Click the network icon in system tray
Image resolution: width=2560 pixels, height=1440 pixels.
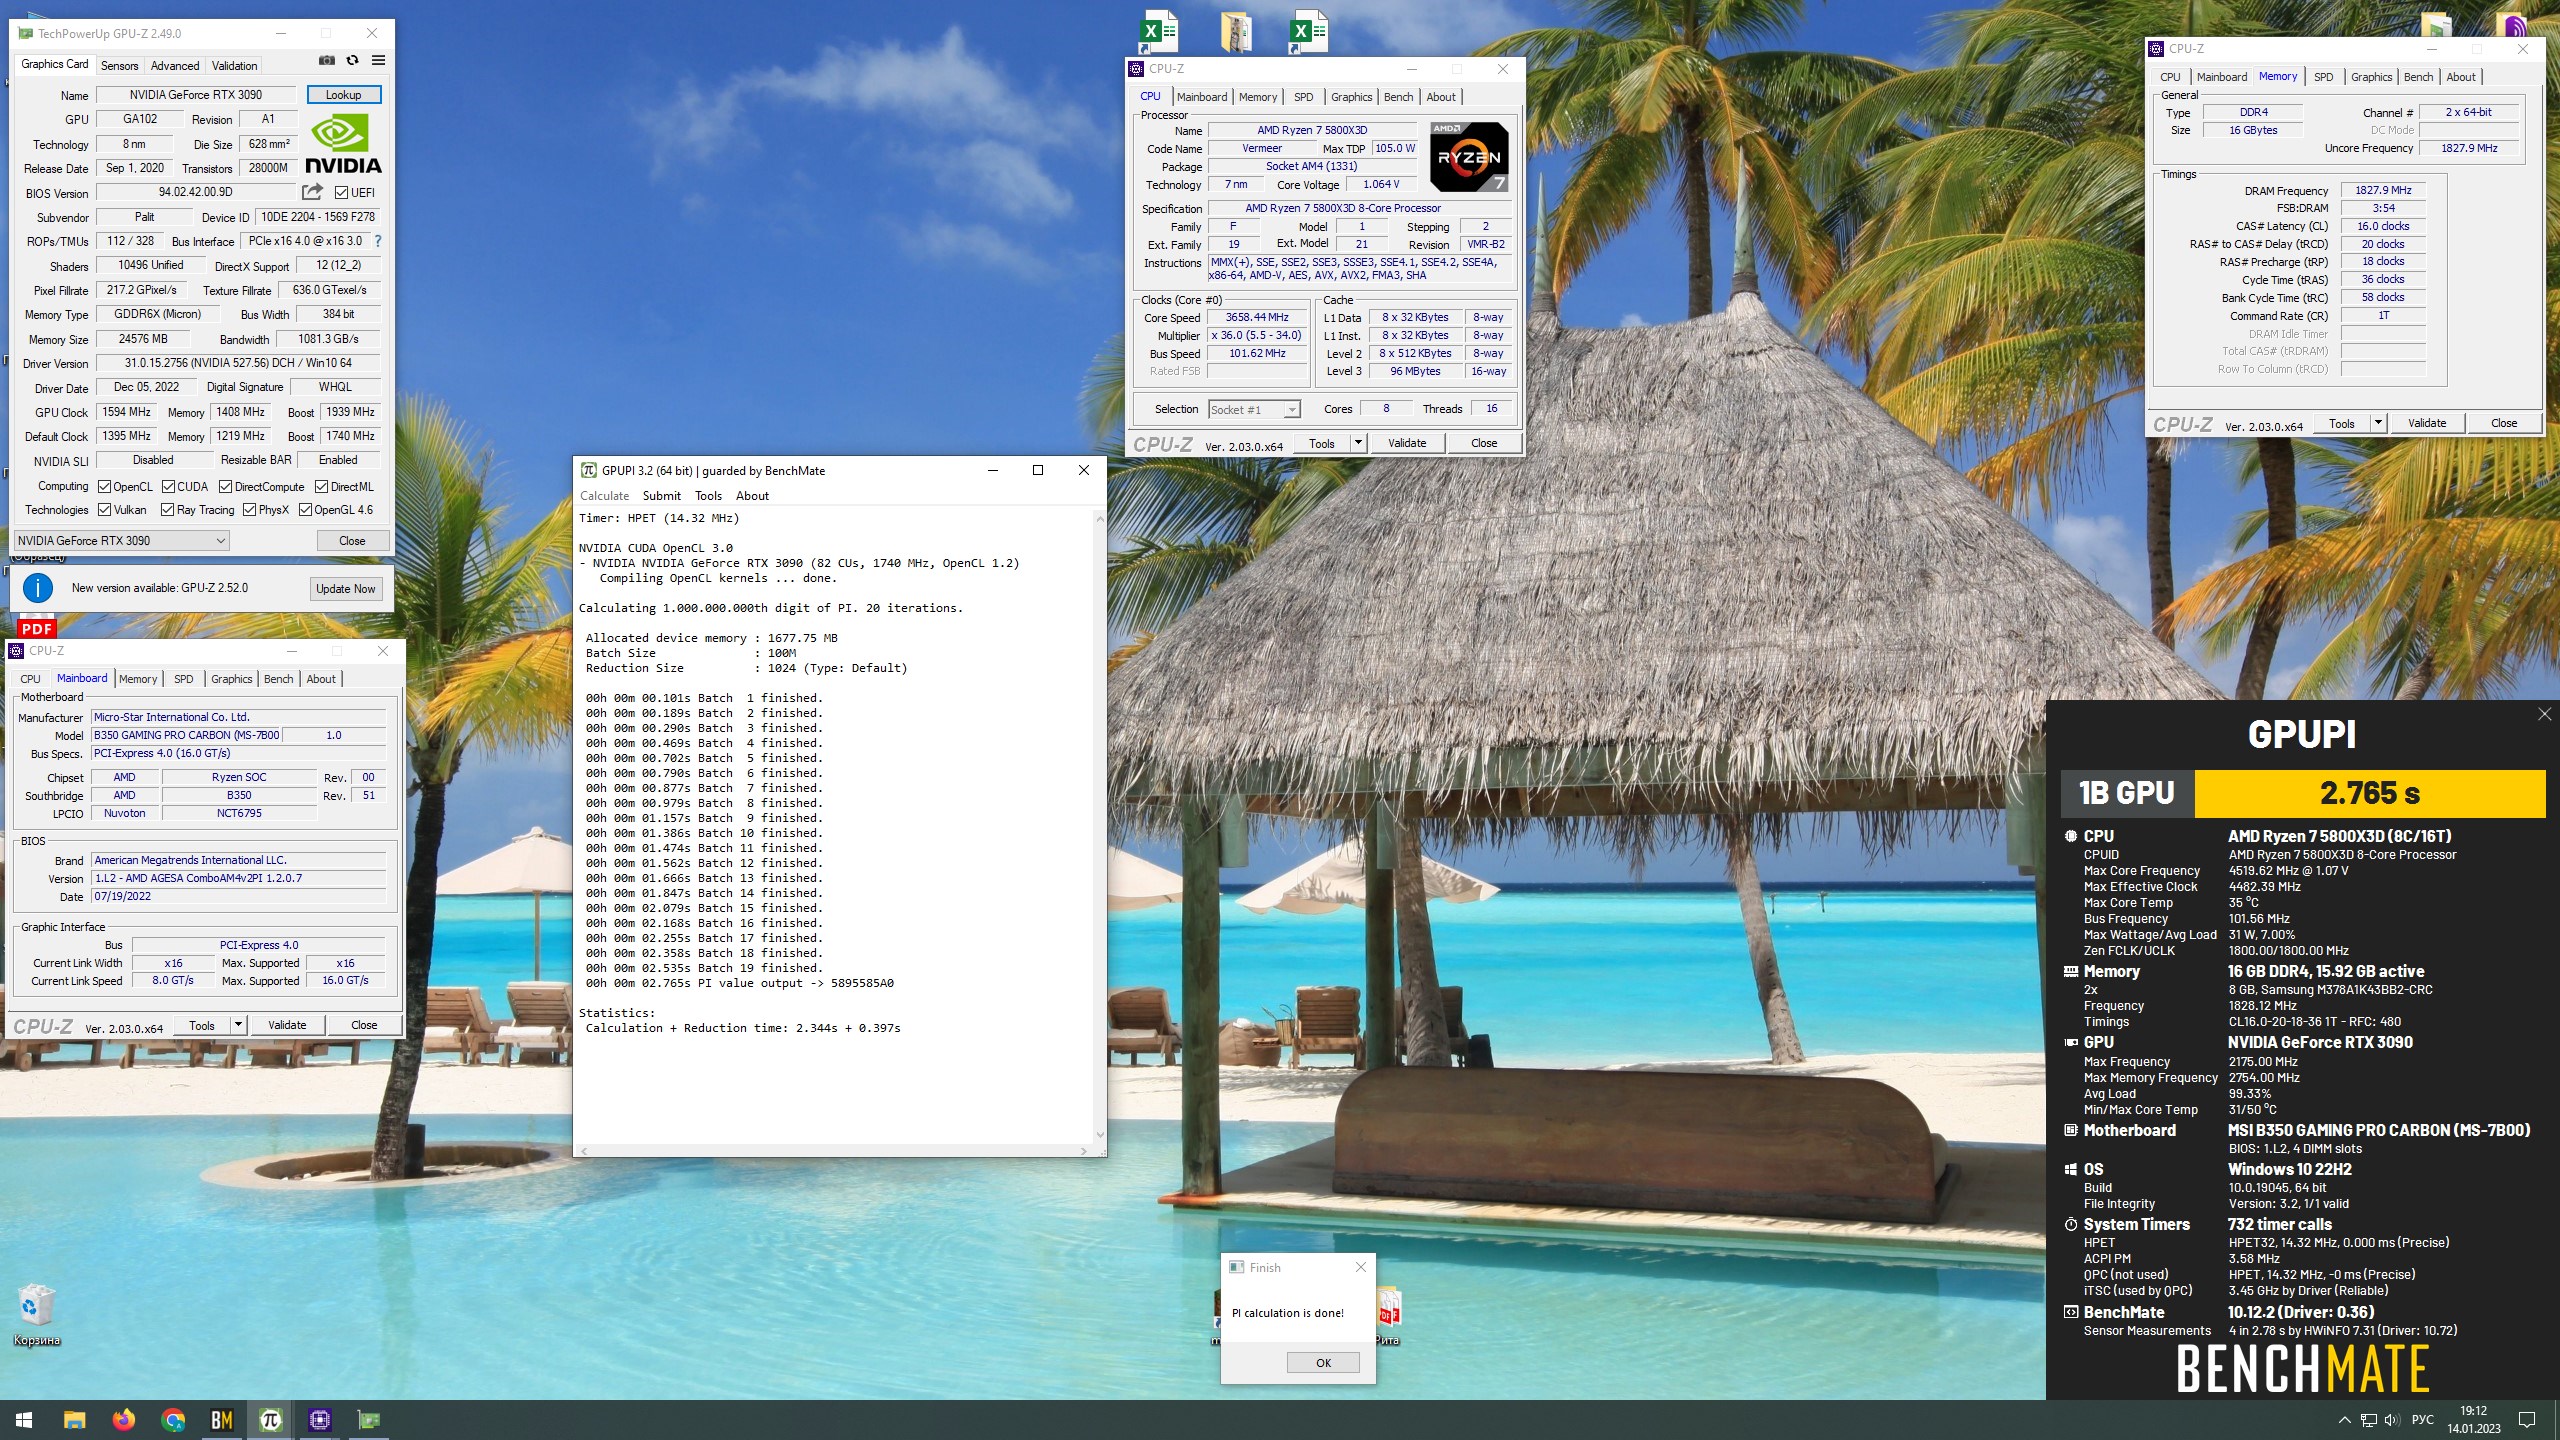click(2368, 1420)
